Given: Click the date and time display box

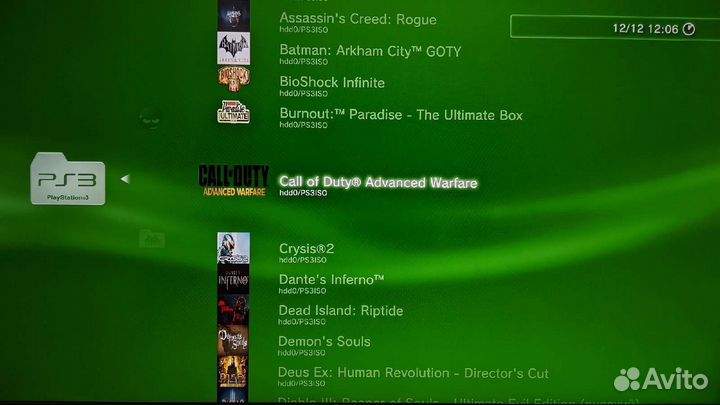Looking at the screenshot, I should click(615, 28).
